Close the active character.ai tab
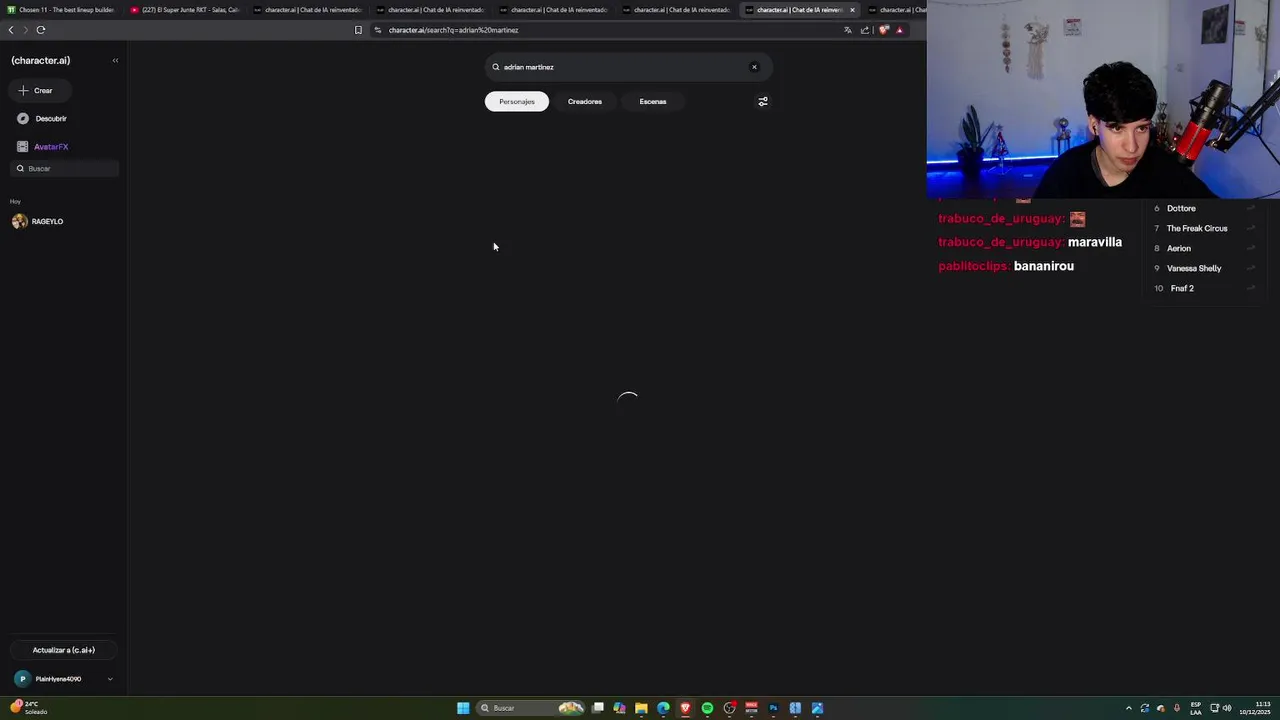 coord(852,10)
